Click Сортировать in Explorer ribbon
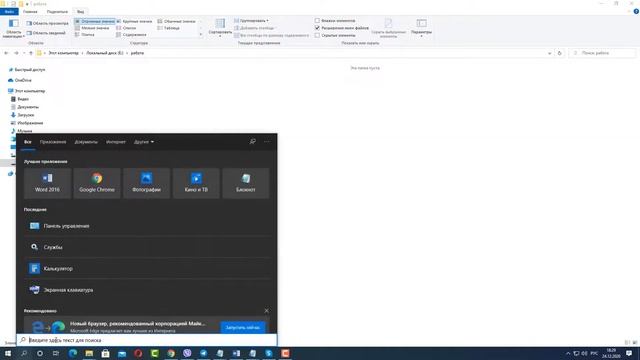The height and width of the screenshot is (360, 640). (220, 28)
